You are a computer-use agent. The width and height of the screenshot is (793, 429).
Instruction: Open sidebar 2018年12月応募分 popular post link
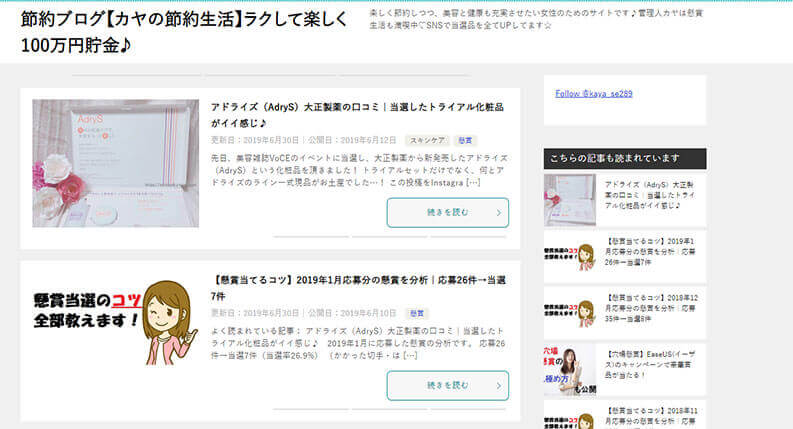(x=651, y=308)
